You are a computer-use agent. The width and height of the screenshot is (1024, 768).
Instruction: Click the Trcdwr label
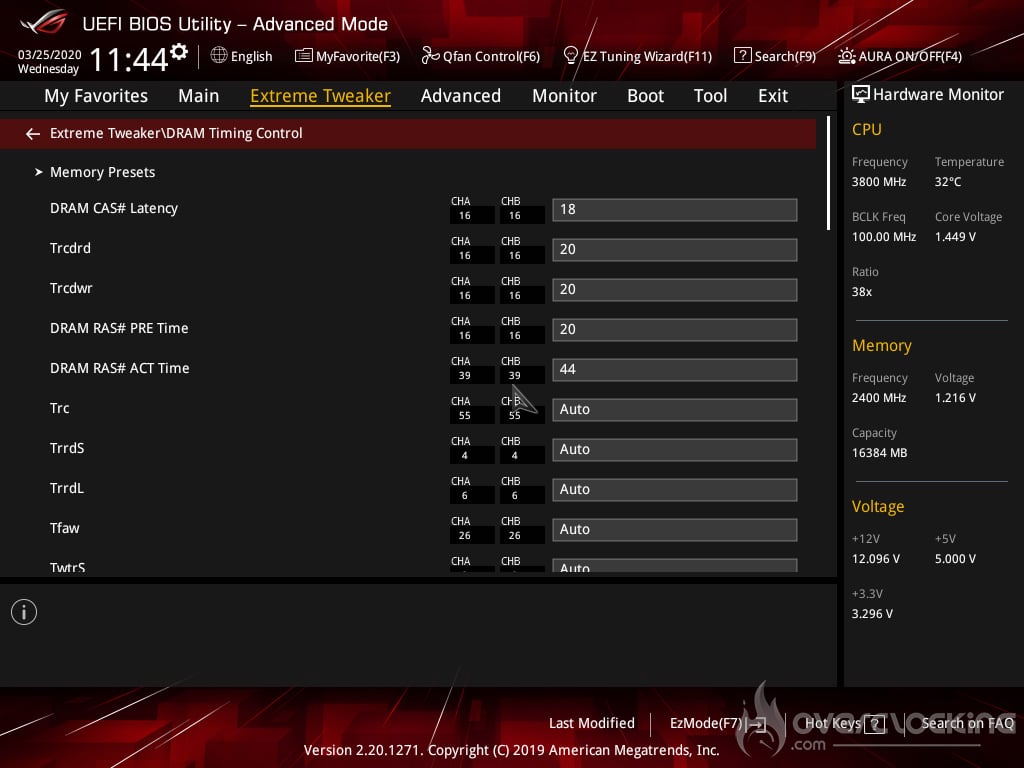(x=71, y=288)
